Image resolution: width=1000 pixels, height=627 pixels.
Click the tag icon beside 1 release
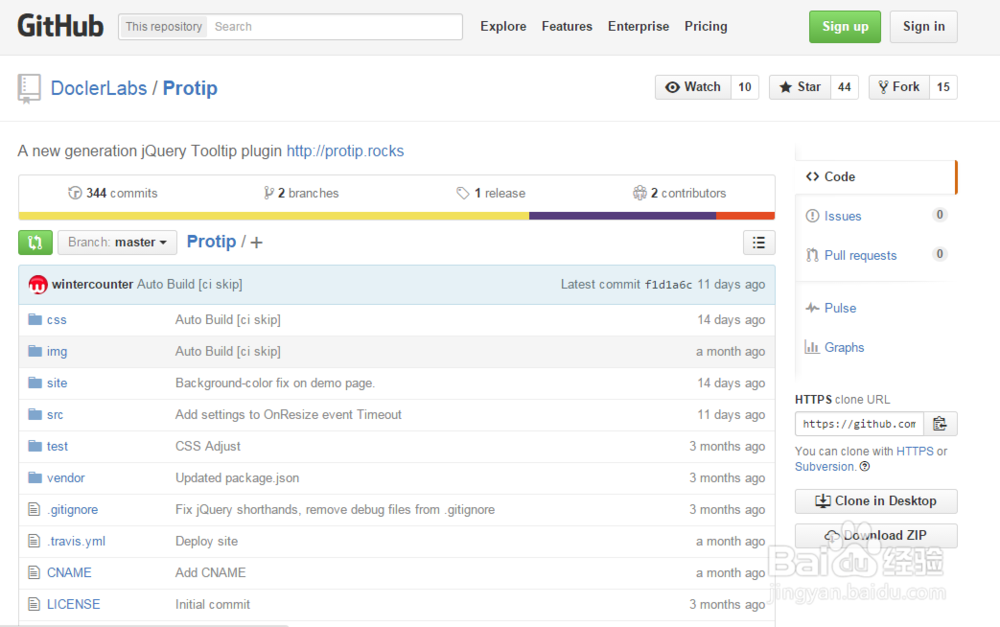click(463, 192)
